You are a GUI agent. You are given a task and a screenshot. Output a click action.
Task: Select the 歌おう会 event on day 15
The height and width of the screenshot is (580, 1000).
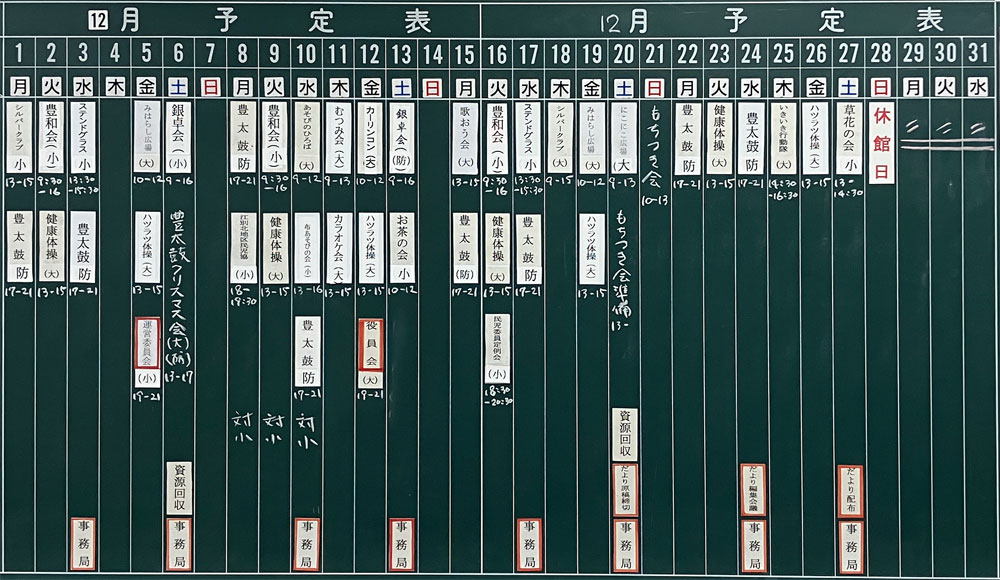click(465, 138)
